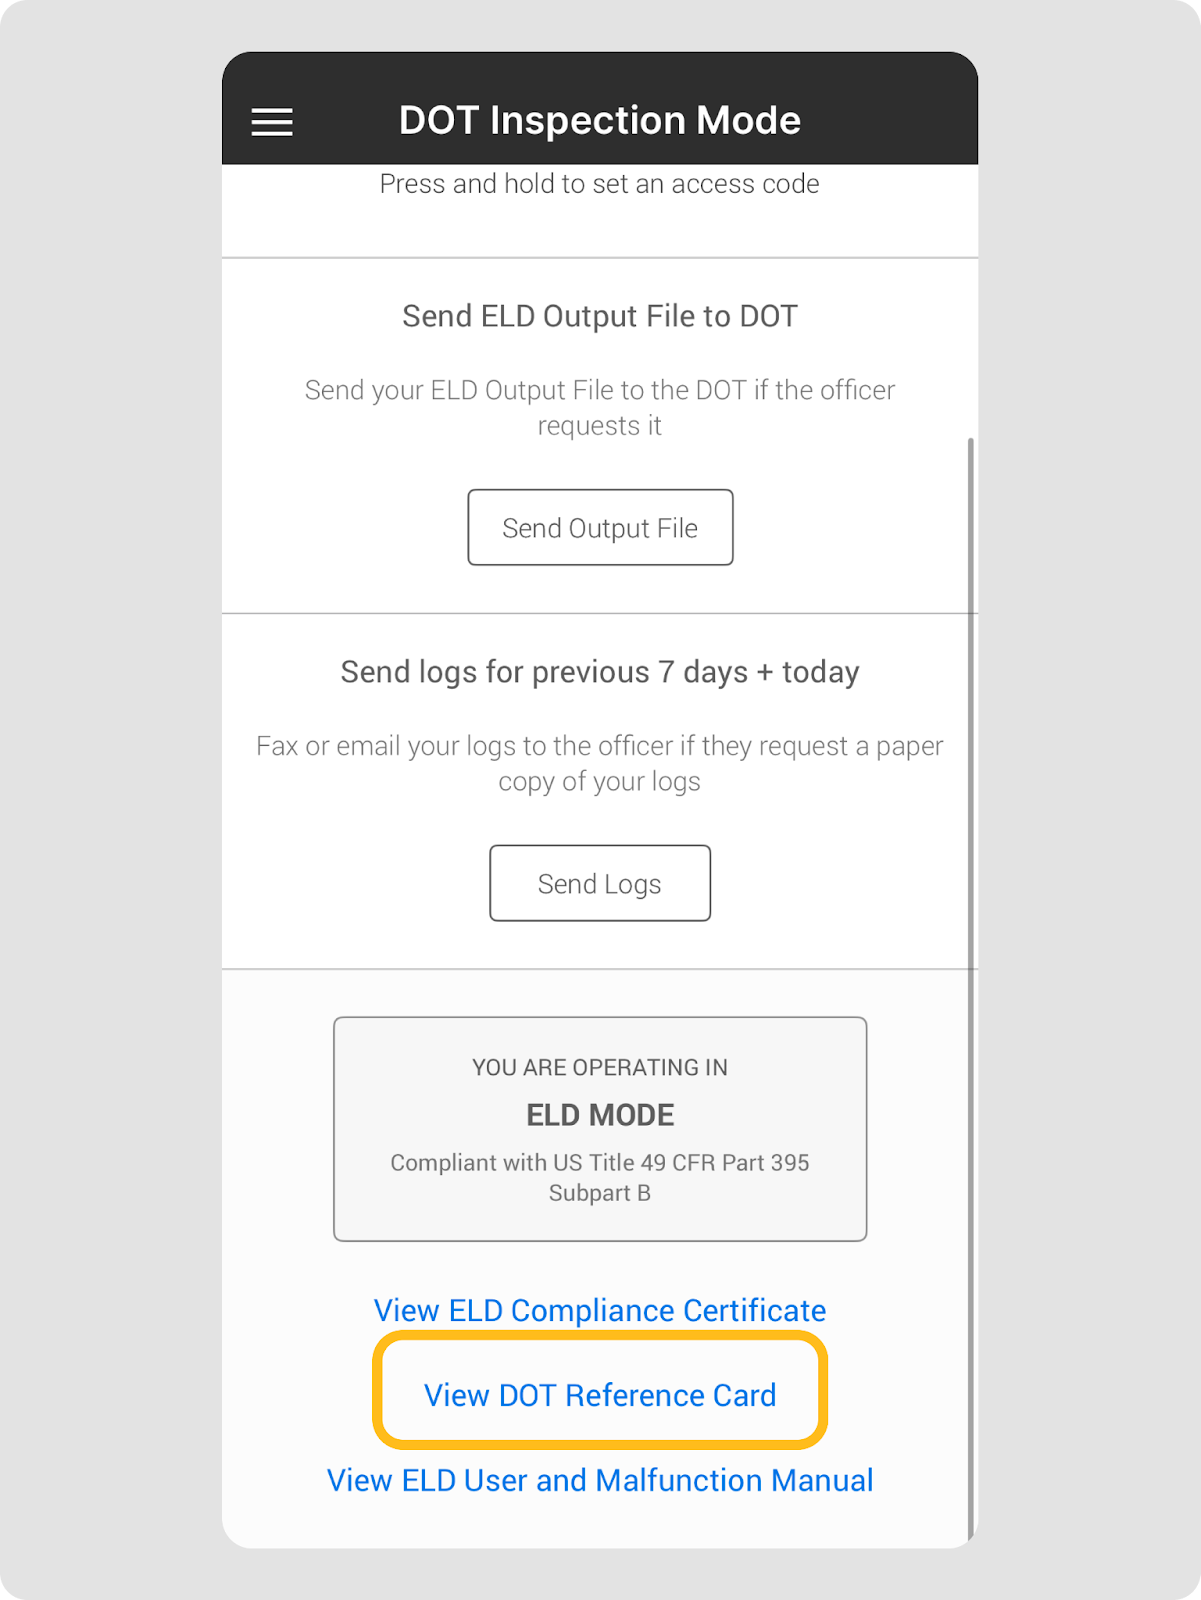Open the View DOT Reference Card link

coord(599,1395)
